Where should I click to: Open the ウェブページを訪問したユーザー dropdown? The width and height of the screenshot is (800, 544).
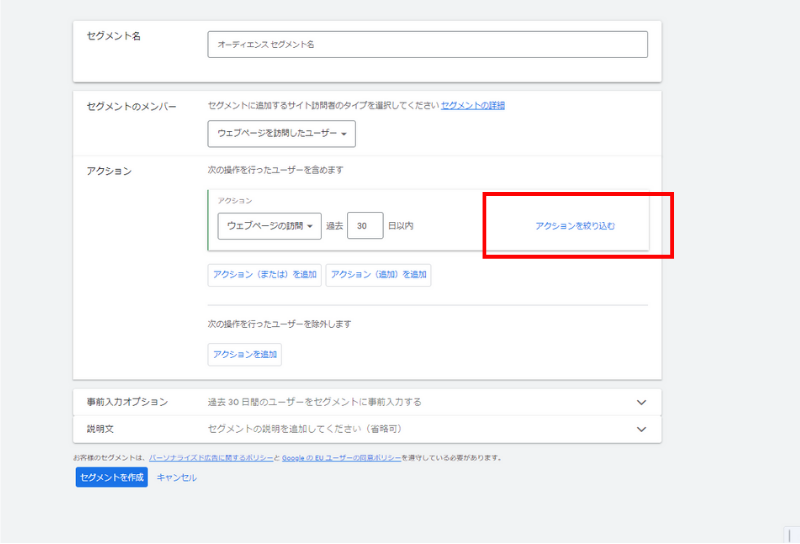pos(281,133)
